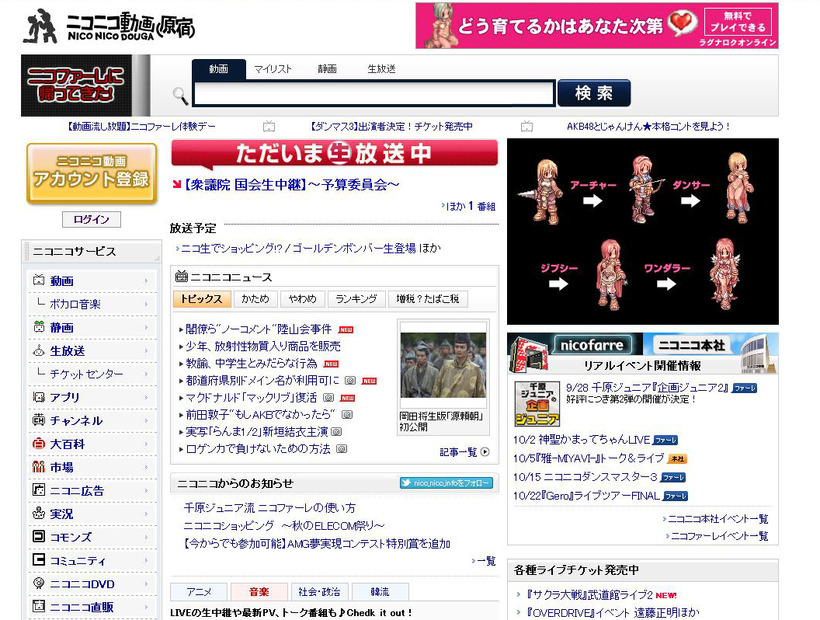Screen dimensions: 820x620
Task: Click the ログイン button
Action: 92,220
